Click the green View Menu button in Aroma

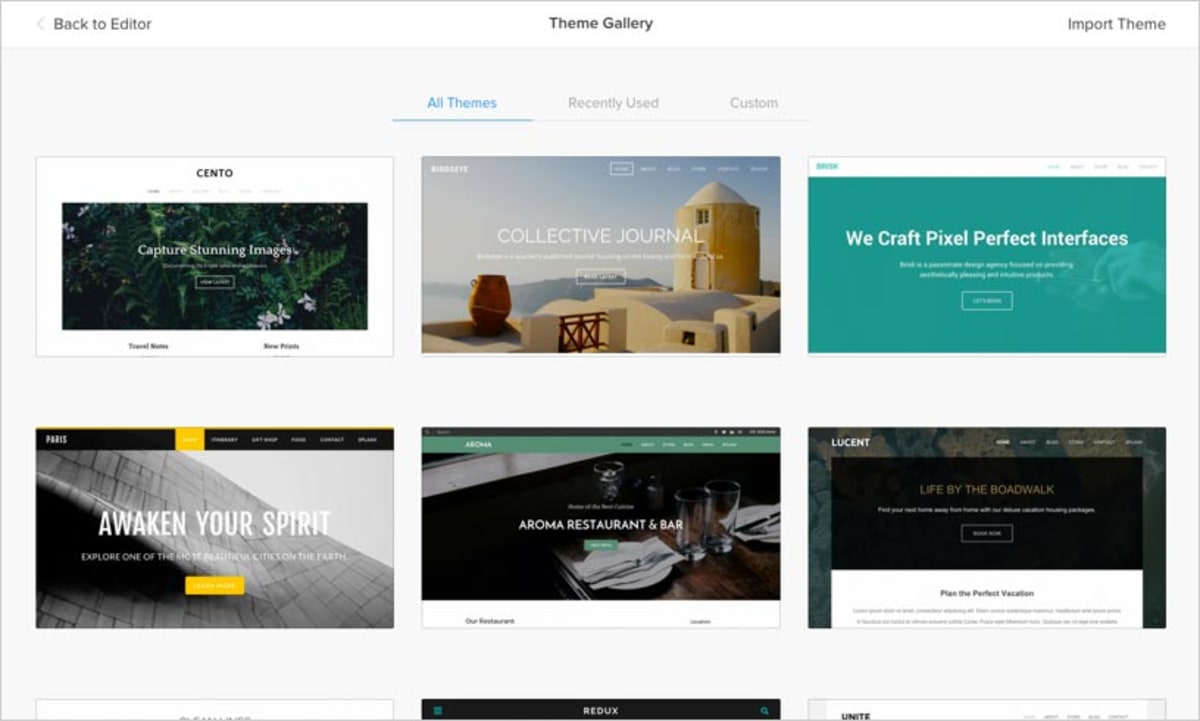601,545
